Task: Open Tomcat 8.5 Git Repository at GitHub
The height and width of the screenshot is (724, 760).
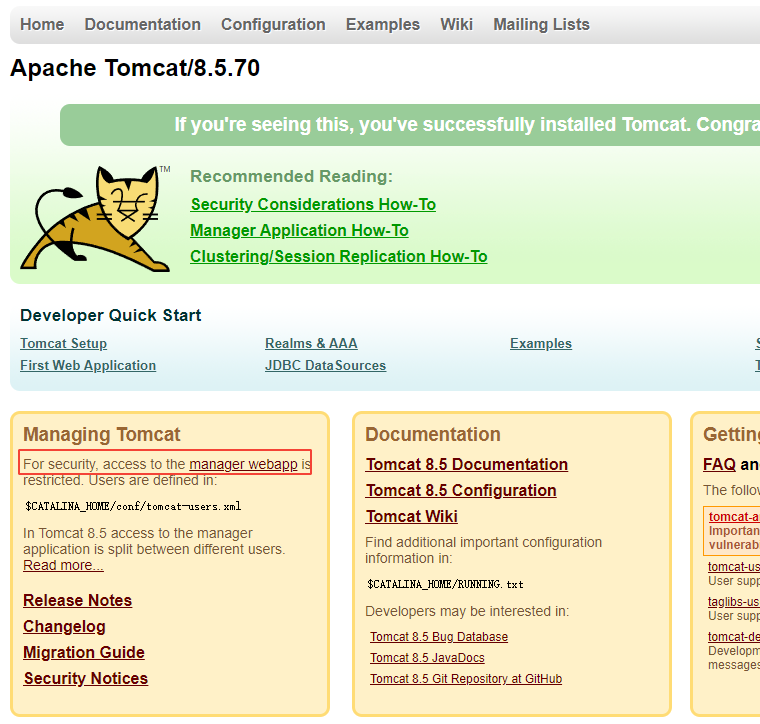Action: (466, 679)
